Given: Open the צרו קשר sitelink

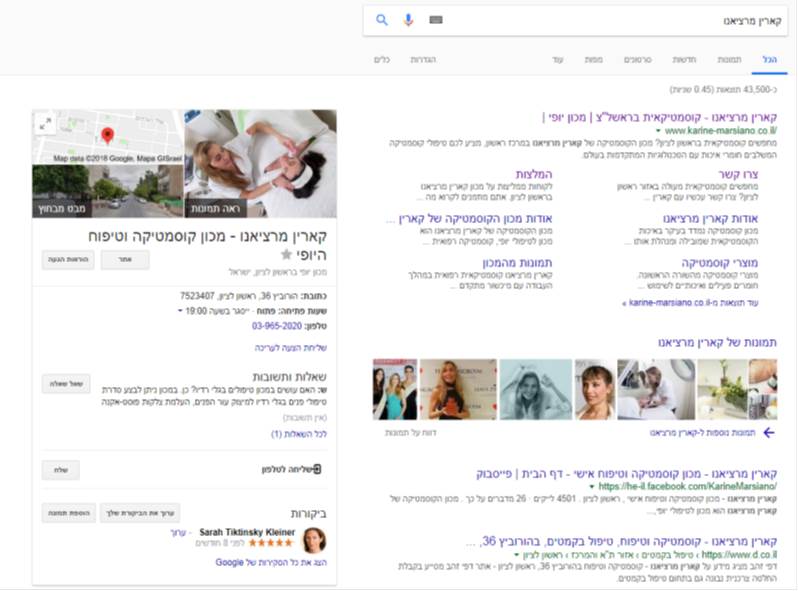Looking at the screenshot, I should (x=738, y=175).
